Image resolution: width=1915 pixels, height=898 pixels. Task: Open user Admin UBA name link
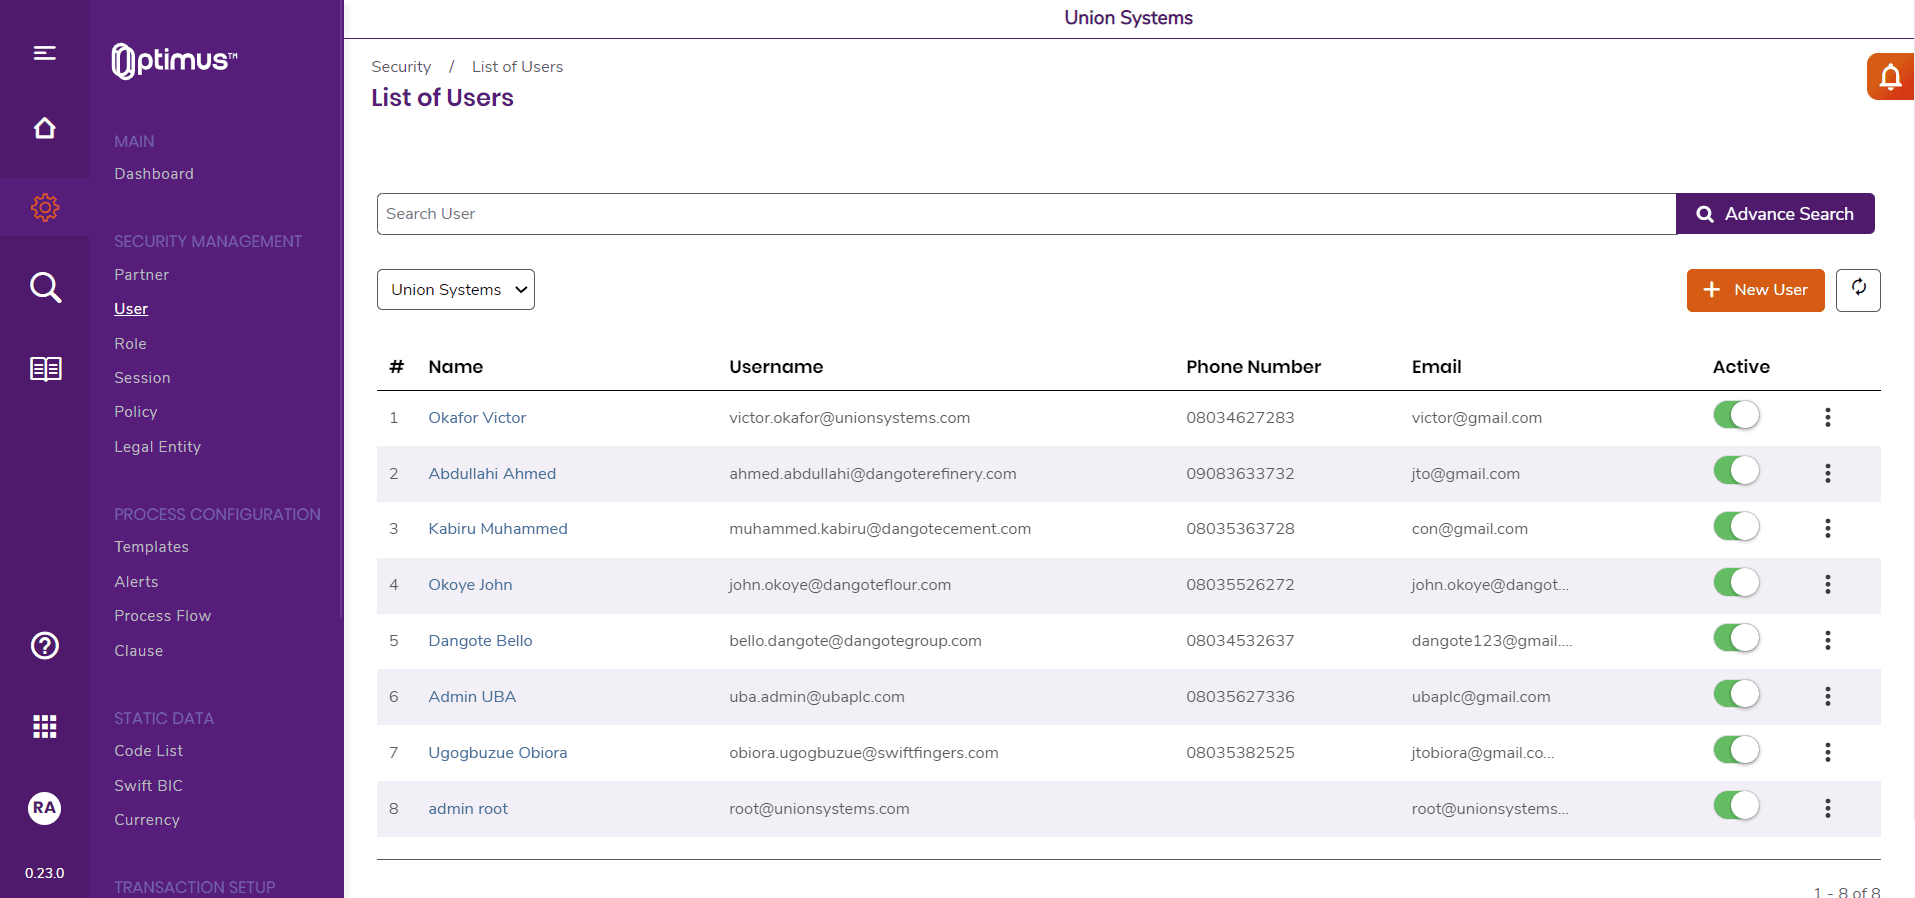(x=472, y=697)
